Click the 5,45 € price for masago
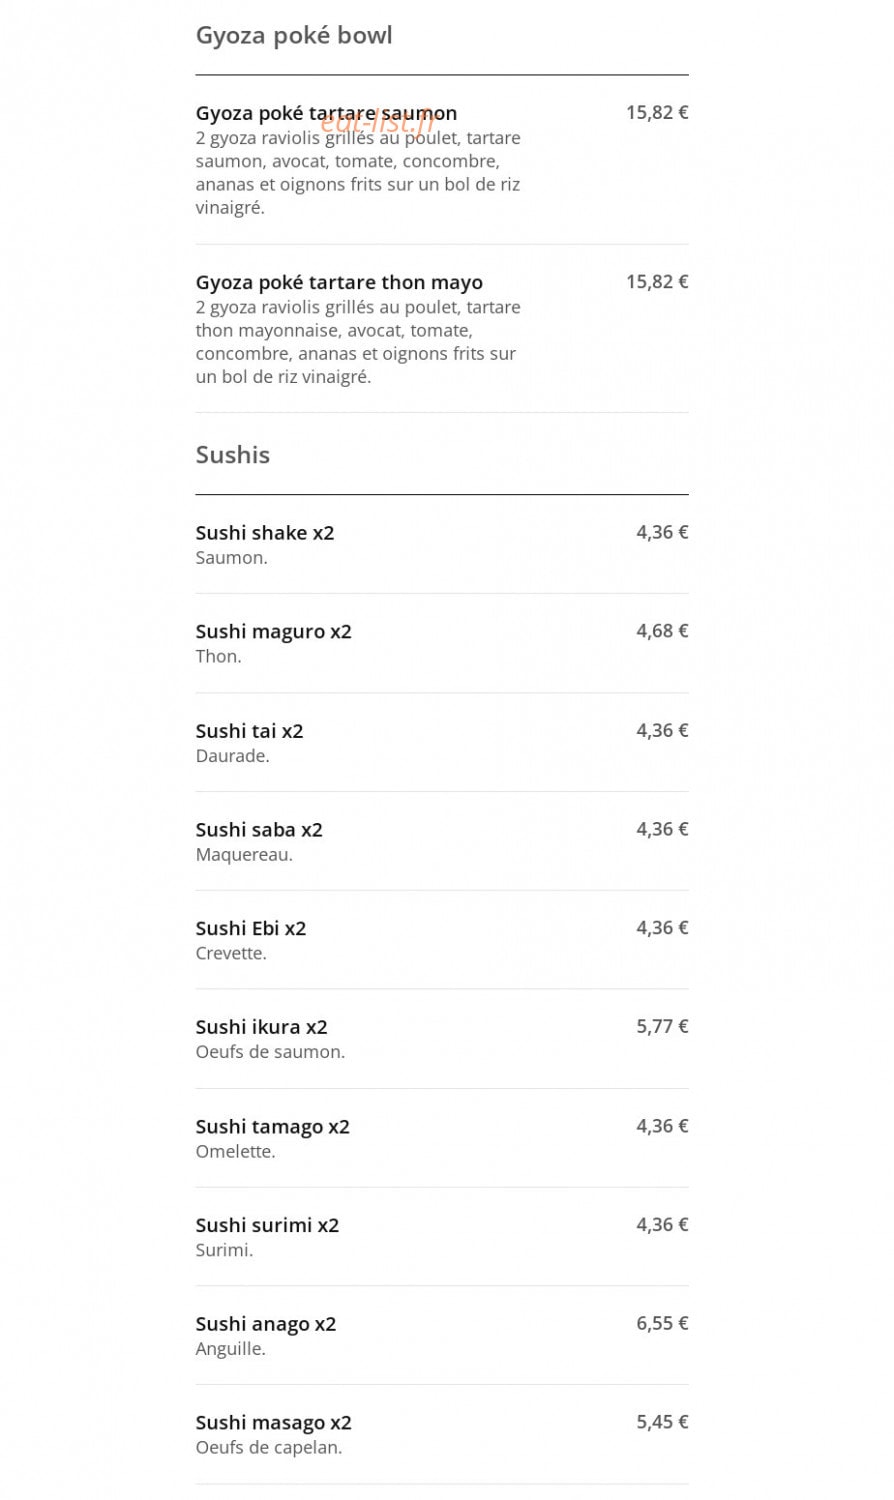This screenshot has width=894, height=1500. point(662,1422)
